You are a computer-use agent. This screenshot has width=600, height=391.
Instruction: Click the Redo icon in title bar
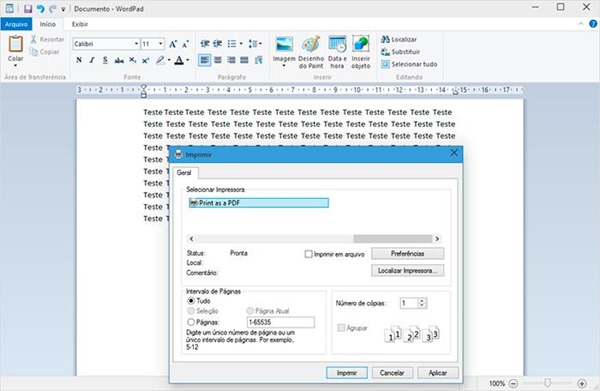point(52,8)
